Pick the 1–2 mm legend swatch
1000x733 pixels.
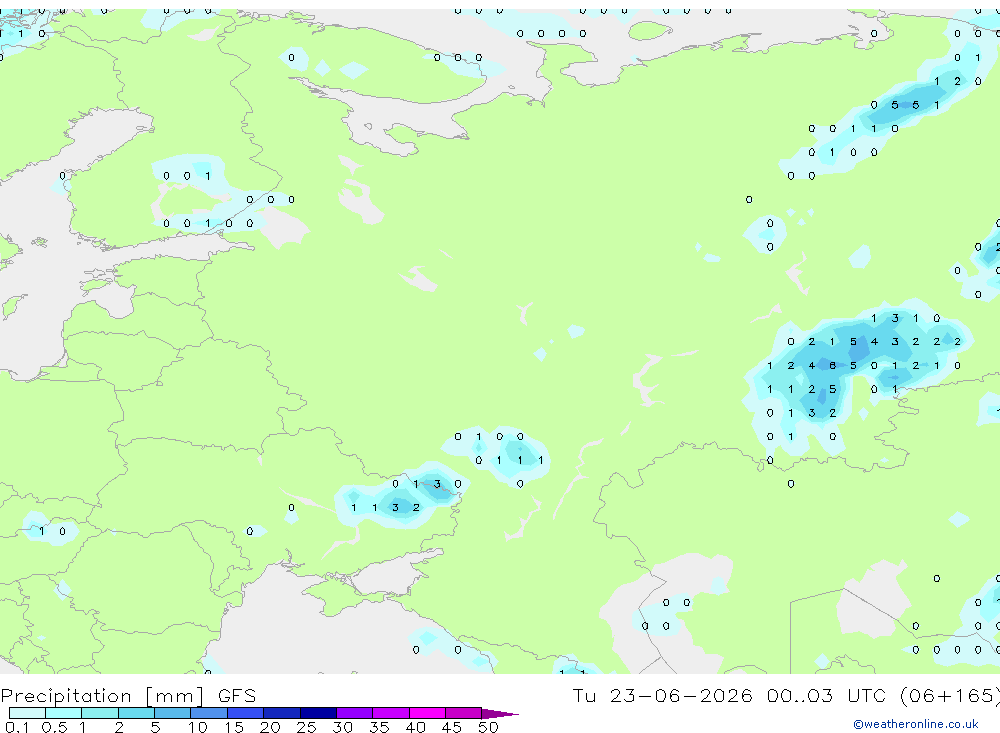point(100,713)
